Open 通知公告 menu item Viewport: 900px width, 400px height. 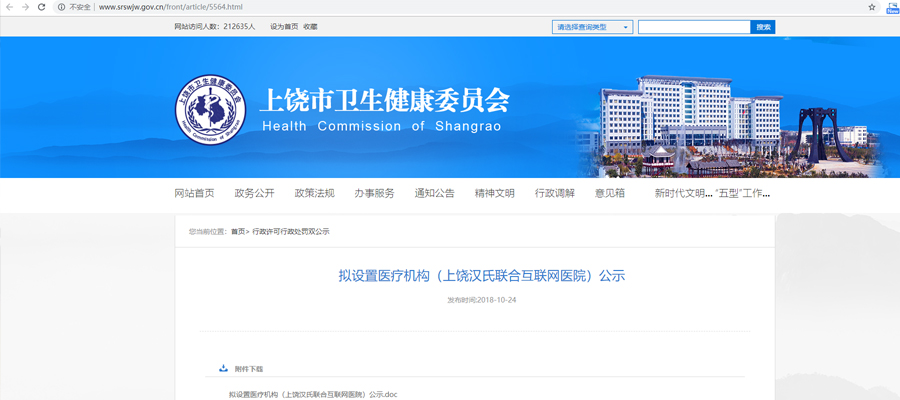point(435,193)
